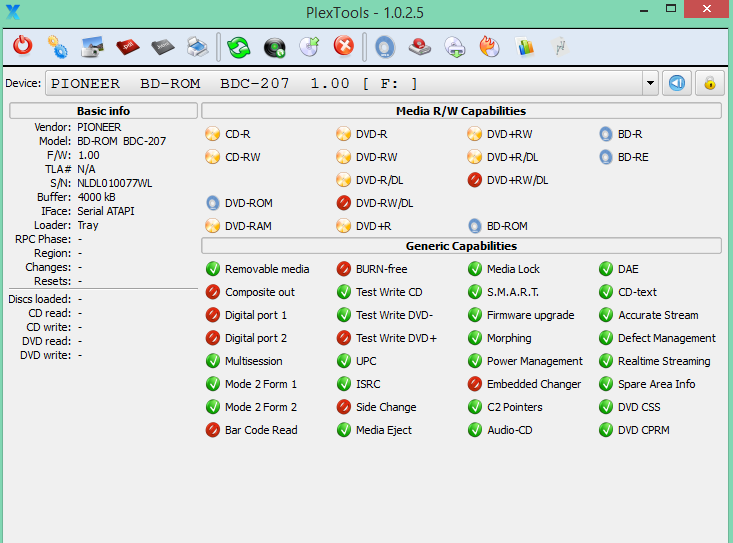733x543 pixels.
Task: Click the BD-RE label
Action: [633, 157]
